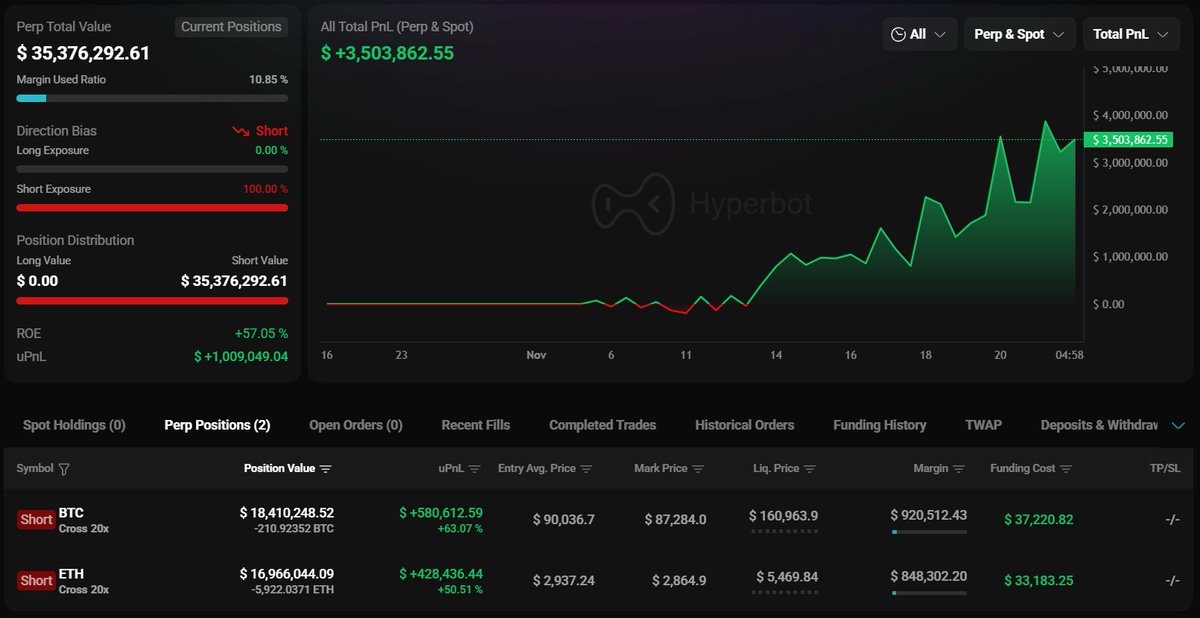Click the uPnL column sort icon

point(475,469)
